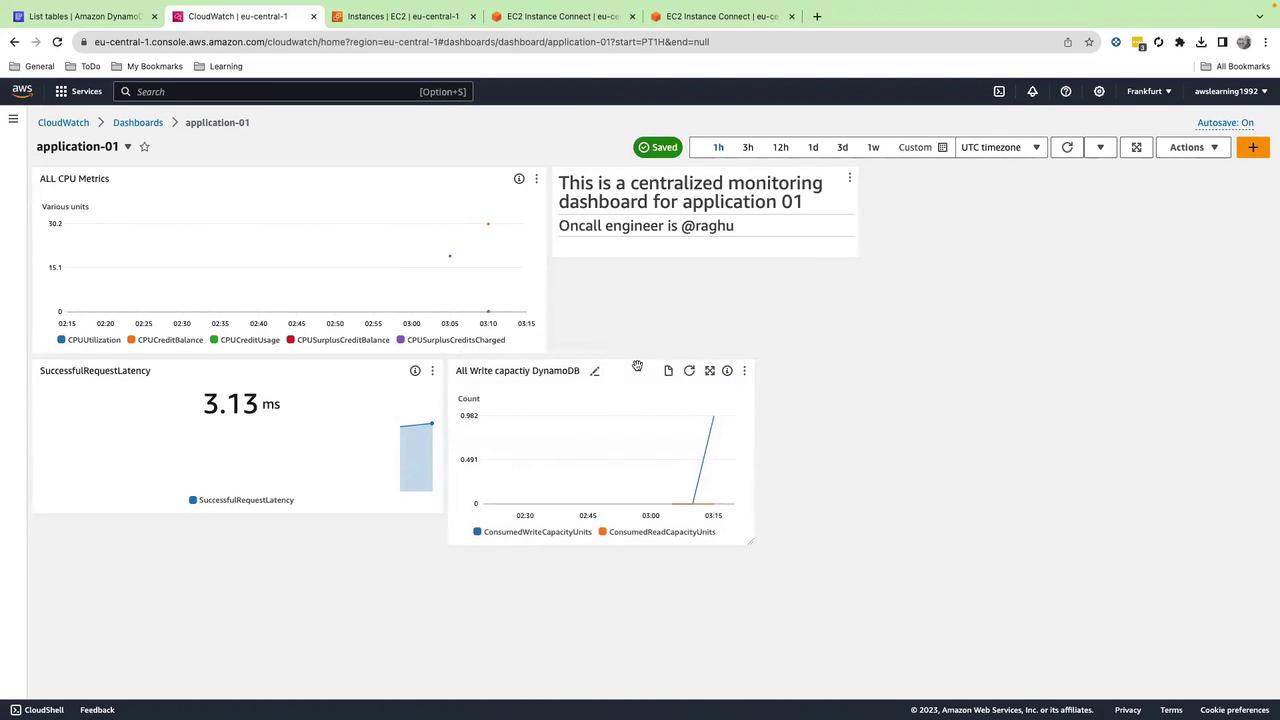Focus the AWS services search field
The width and height of the screenshot is (1280, 720).
292,91
